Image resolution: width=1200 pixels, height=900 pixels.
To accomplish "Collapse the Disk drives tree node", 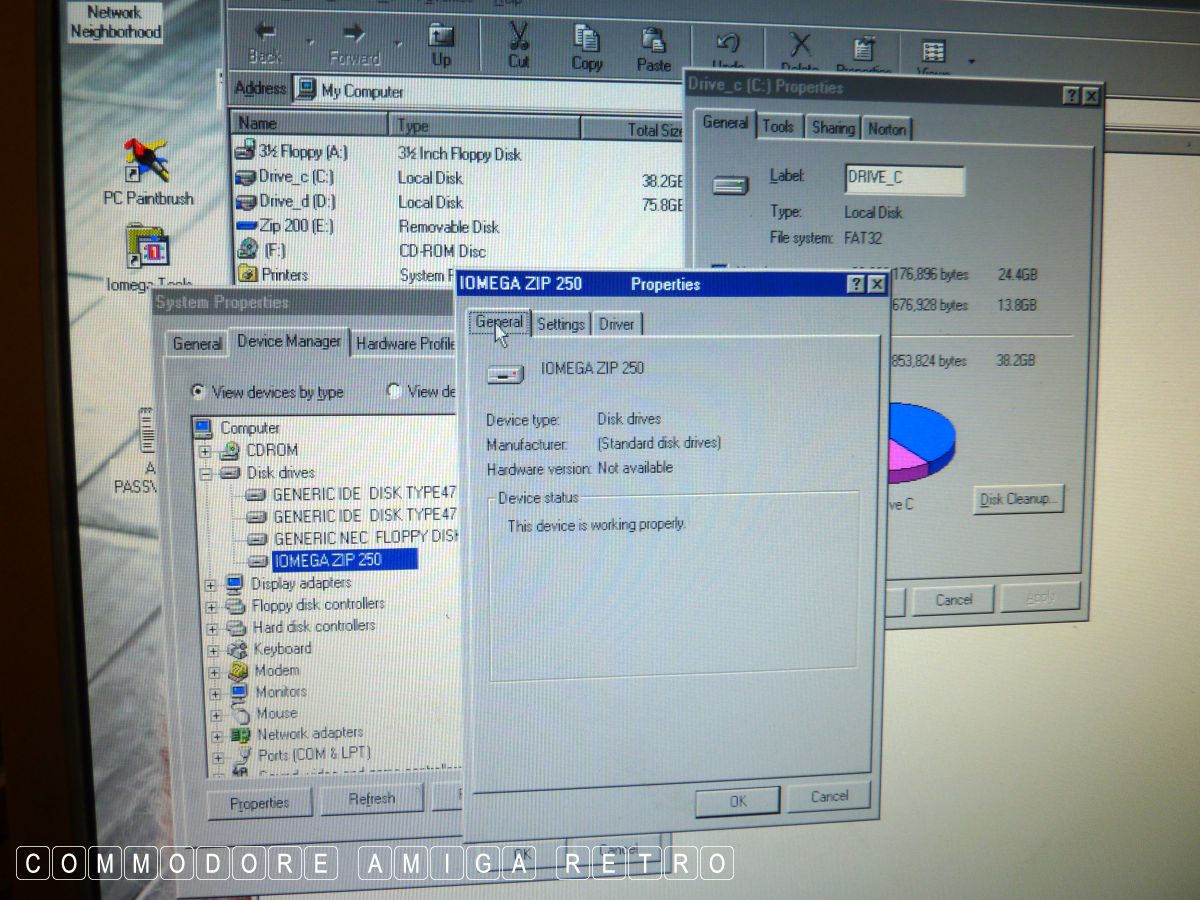I will click(206, 473).
